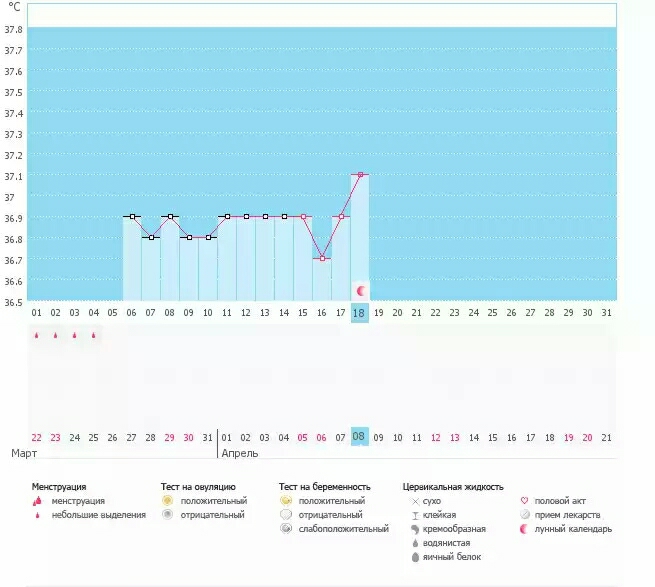Click the лунный календарь moon legend icon

(524, 529)
